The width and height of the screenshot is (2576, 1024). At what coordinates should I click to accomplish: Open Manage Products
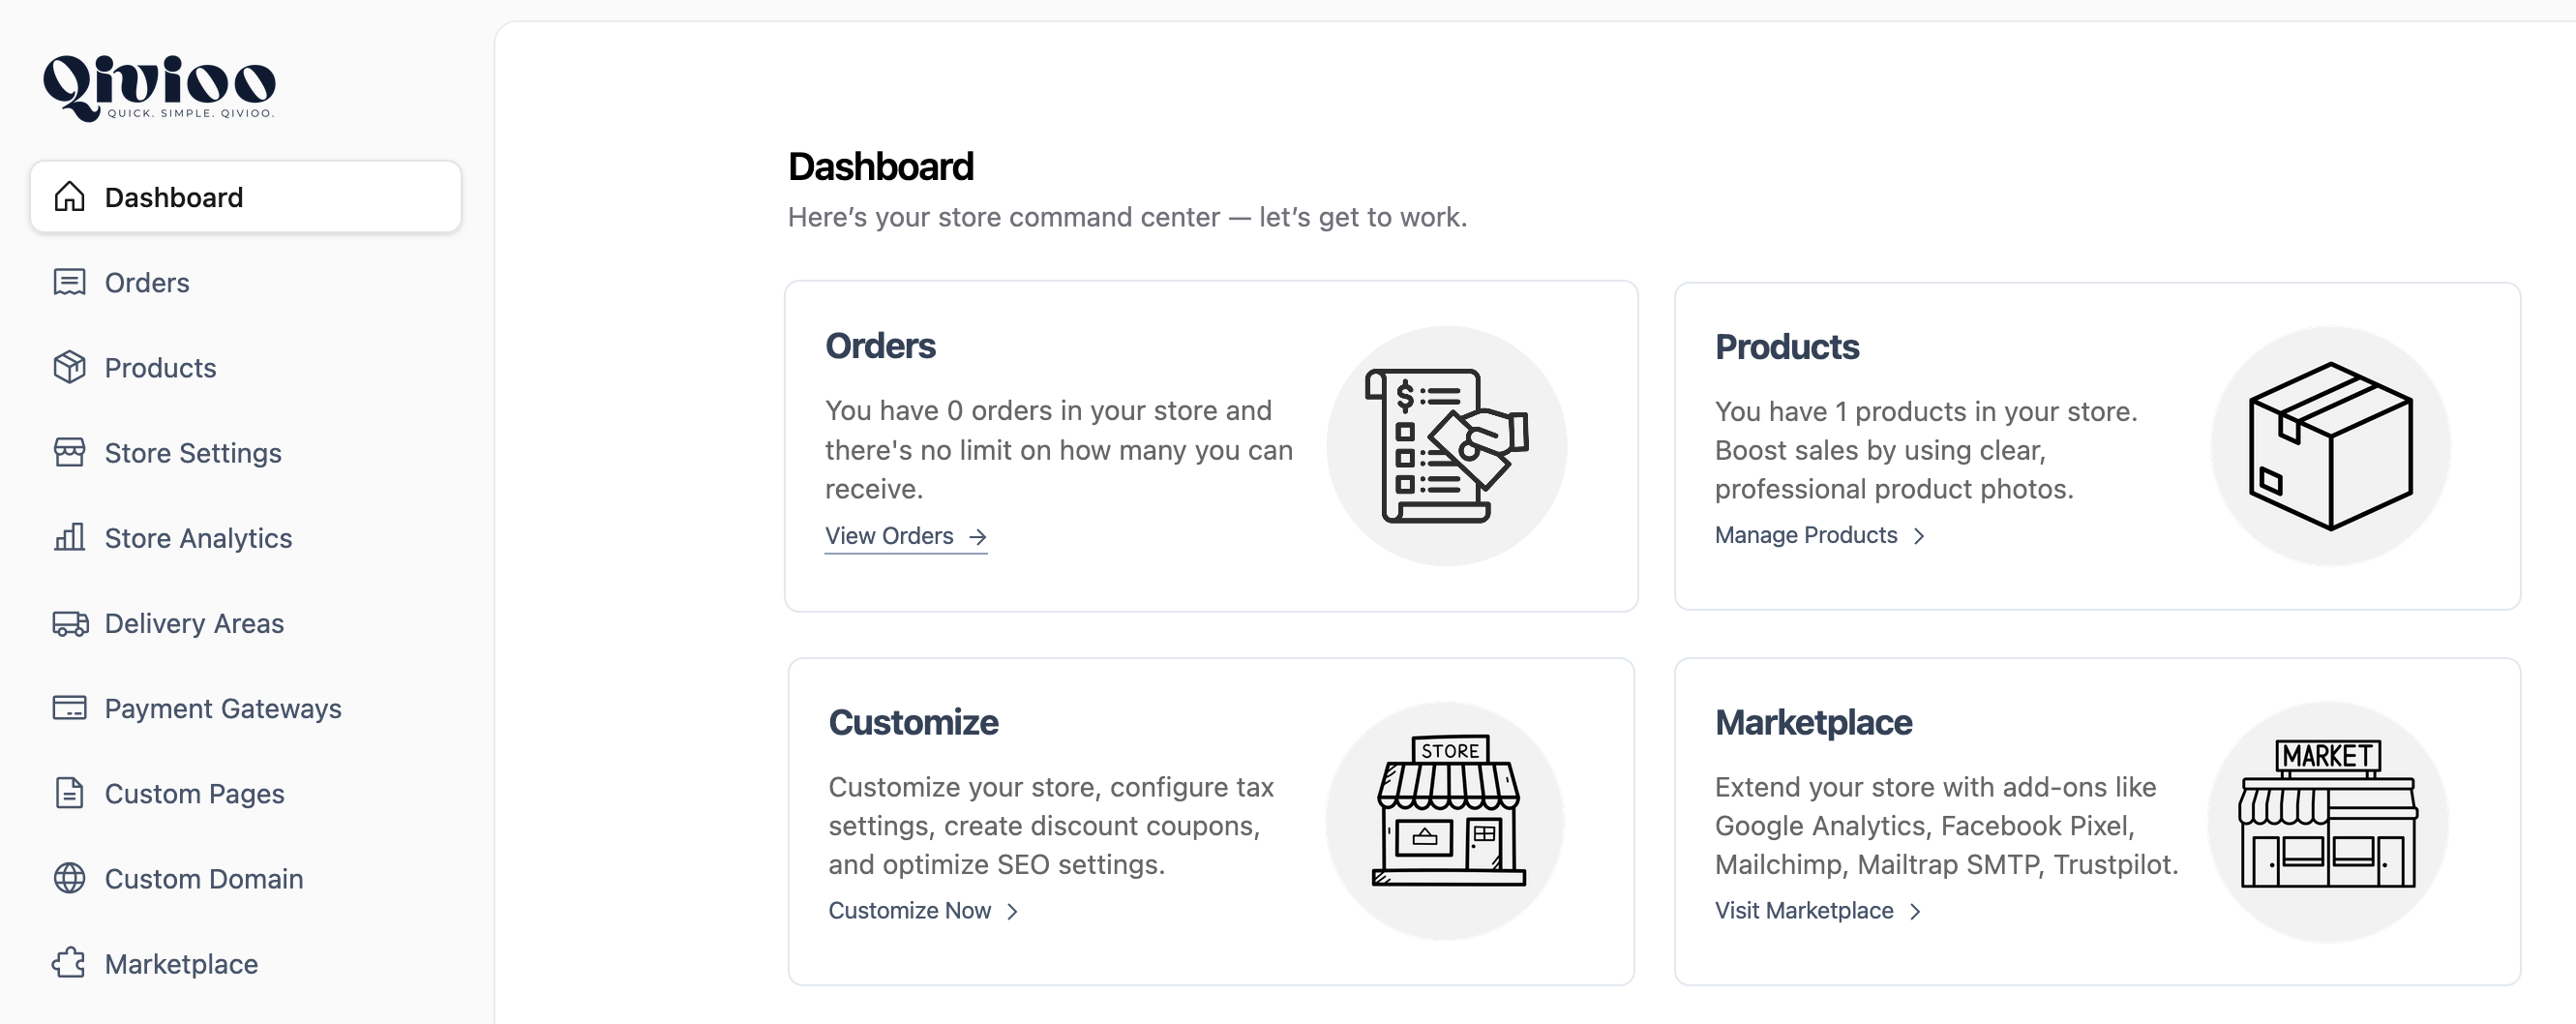[x=1805, y=535]
